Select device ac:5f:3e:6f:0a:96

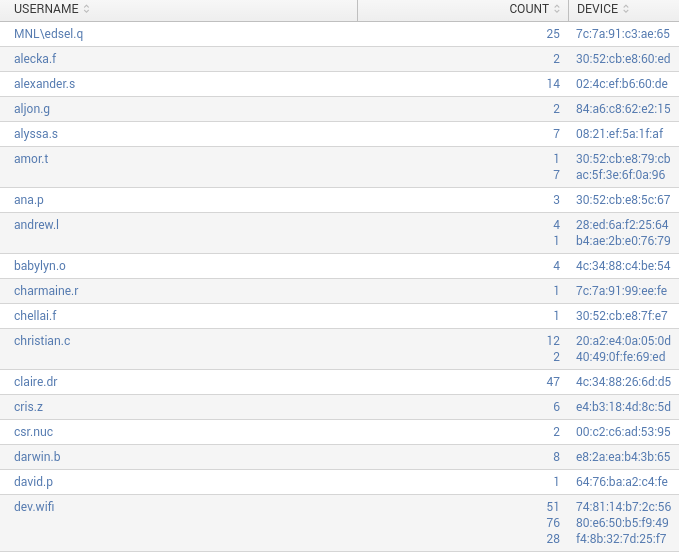click(620, 175)
